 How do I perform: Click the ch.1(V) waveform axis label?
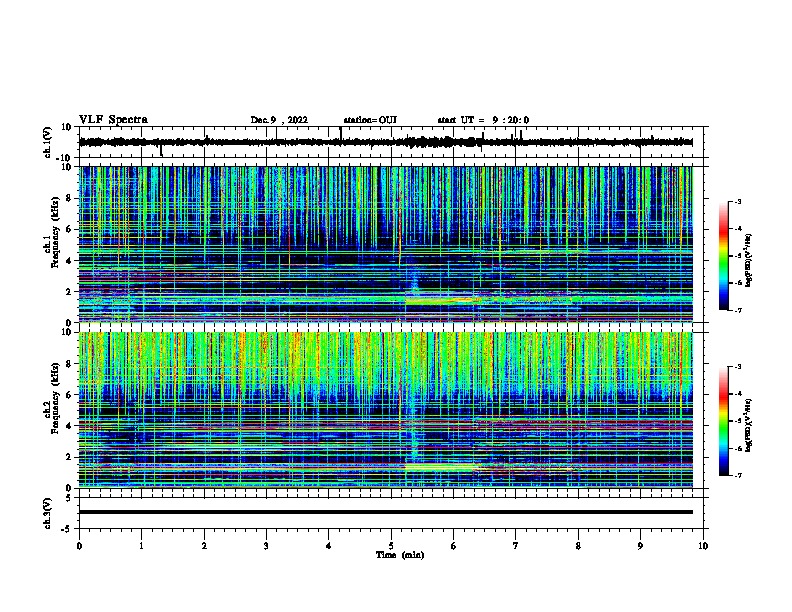[x=48, y=142]
